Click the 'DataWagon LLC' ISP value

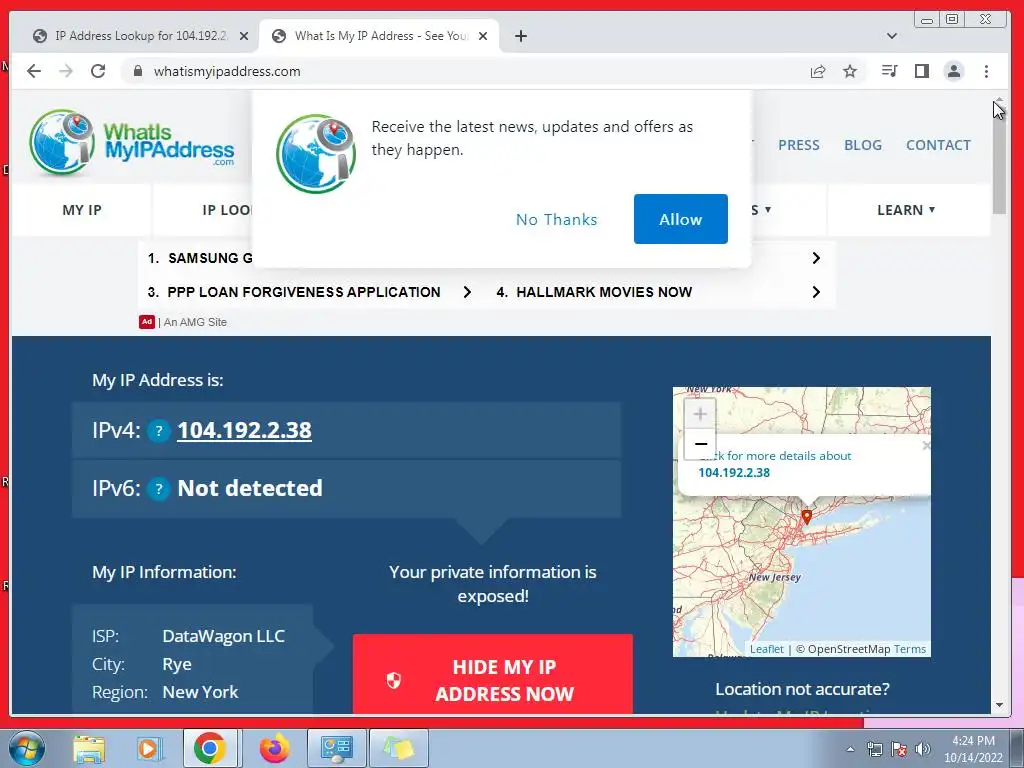point(223,636)
